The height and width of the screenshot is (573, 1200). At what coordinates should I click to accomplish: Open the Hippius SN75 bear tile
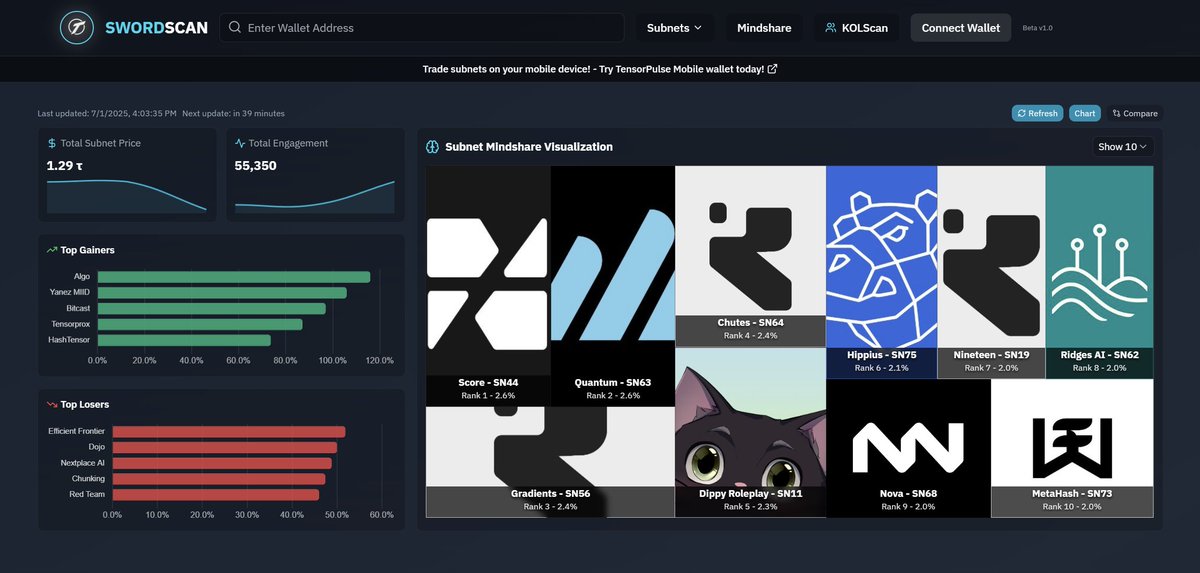tap(882, 272)
